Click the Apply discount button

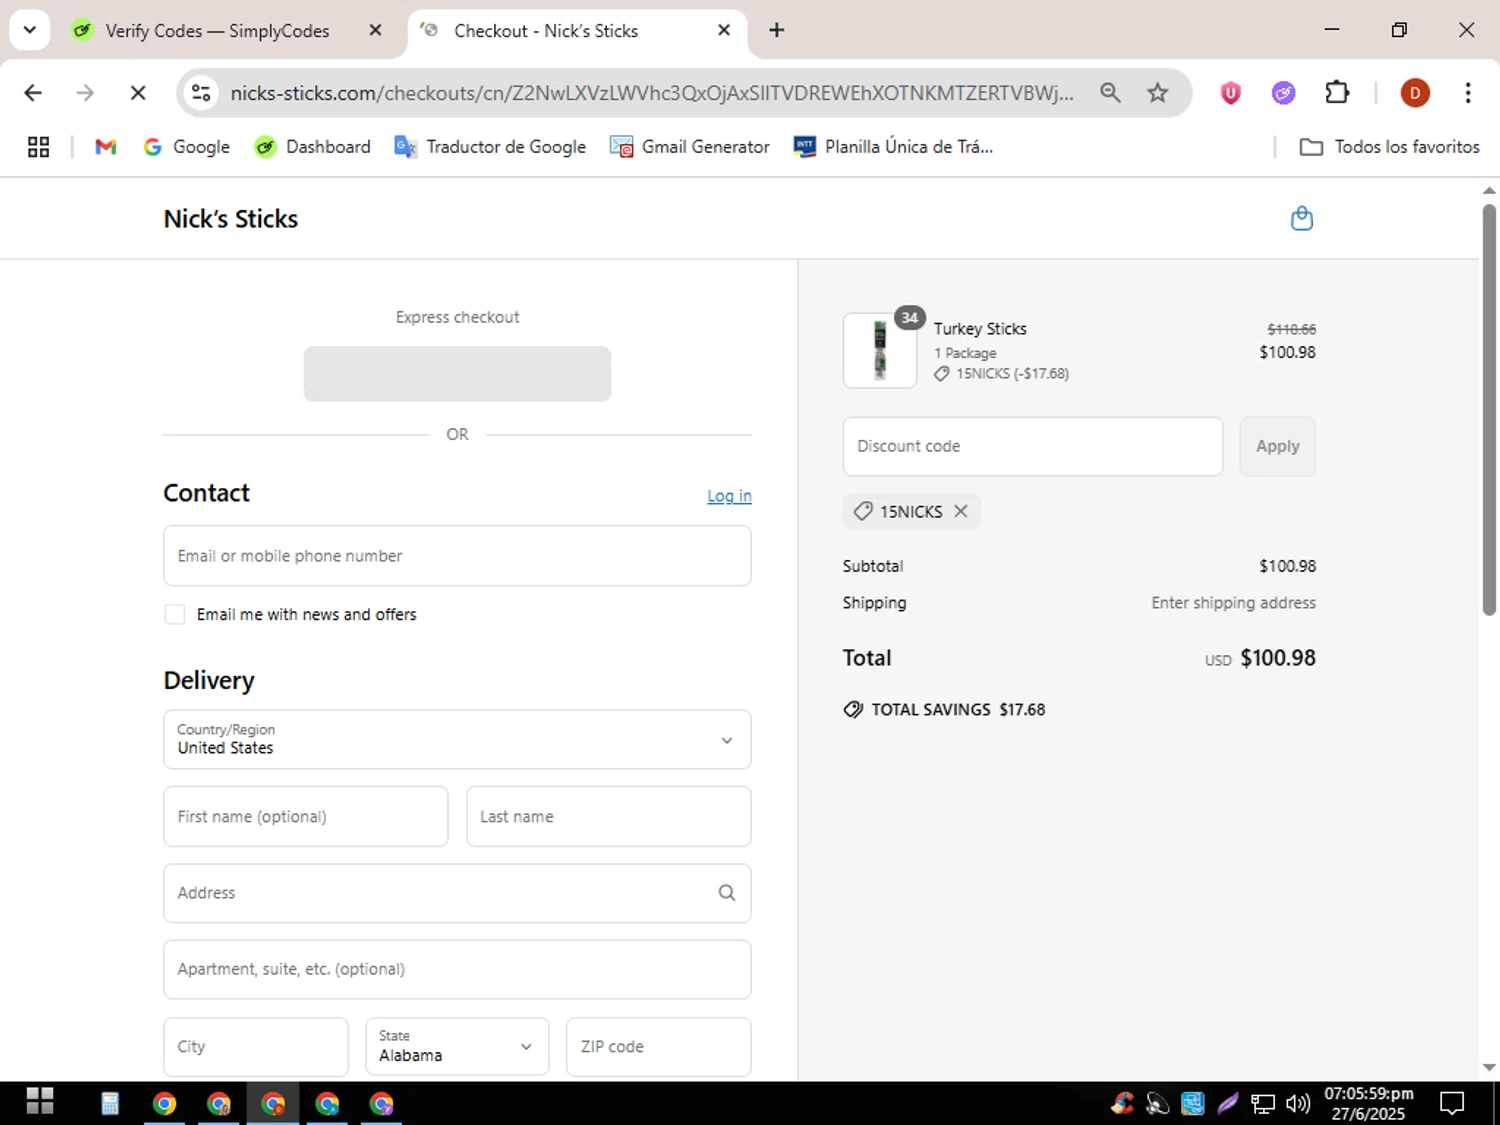tap(1277, 446)
